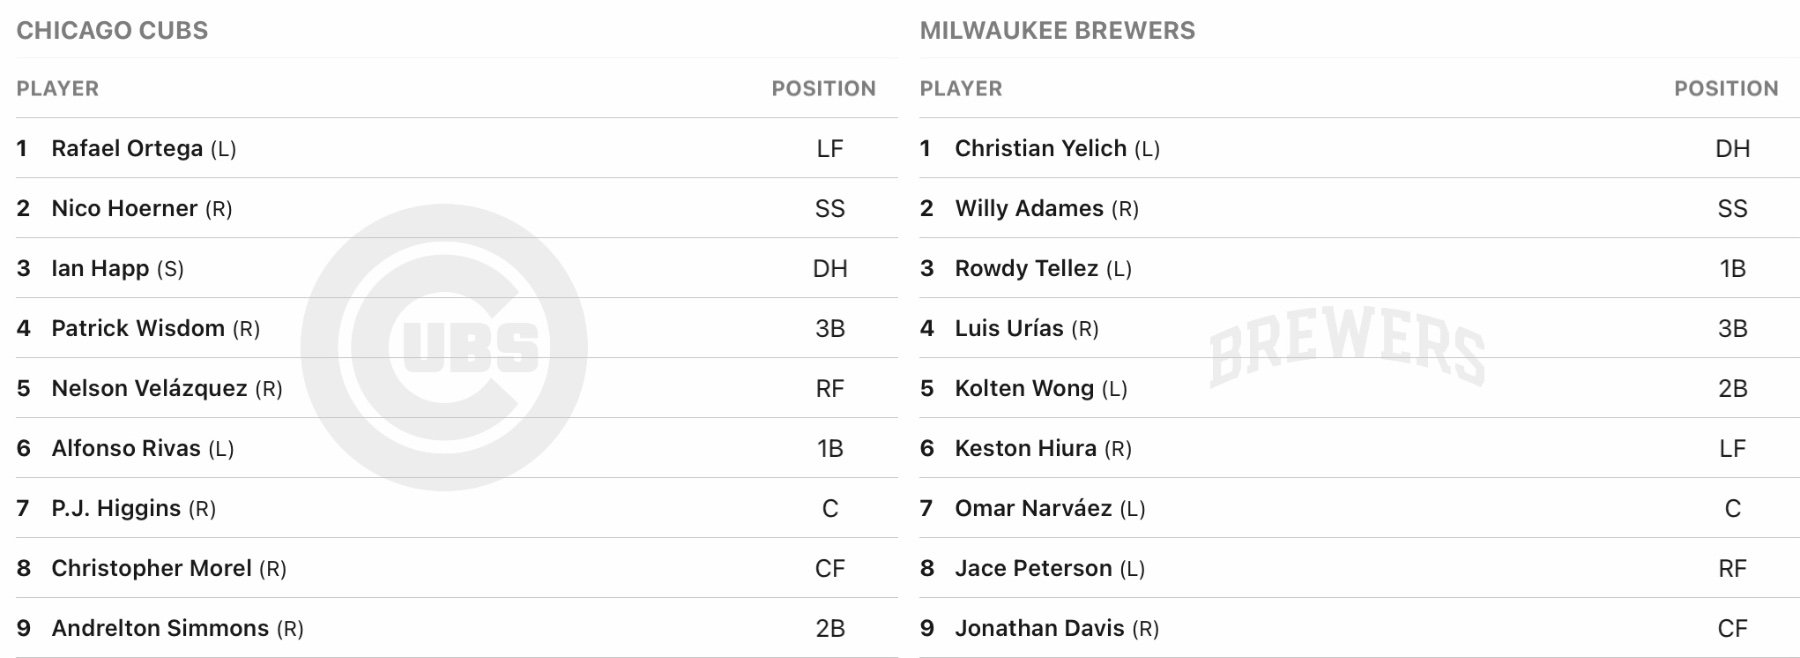
Task: Click the Chicago Cubs team heading
Action: (x=112, y=31)
